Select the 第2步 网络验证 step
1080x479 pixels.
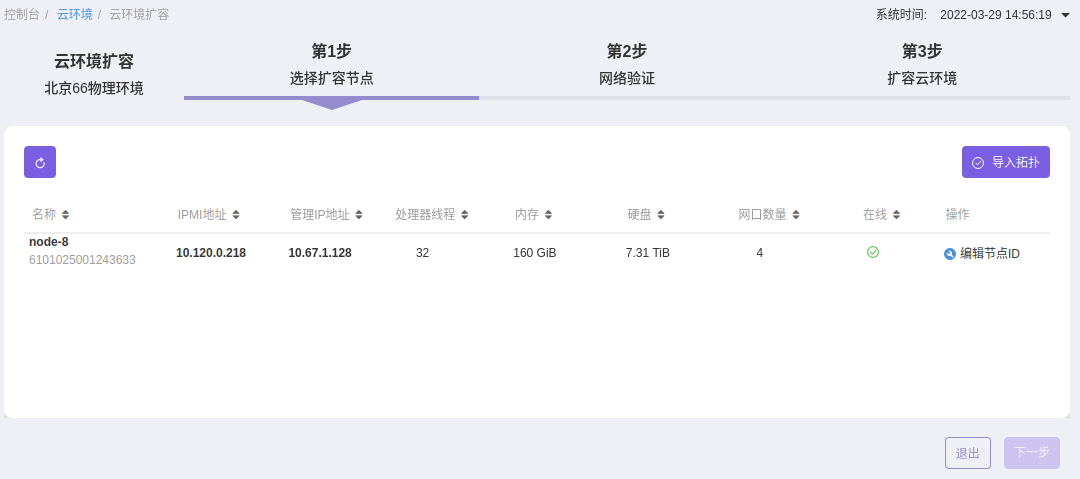click(626, 65)
